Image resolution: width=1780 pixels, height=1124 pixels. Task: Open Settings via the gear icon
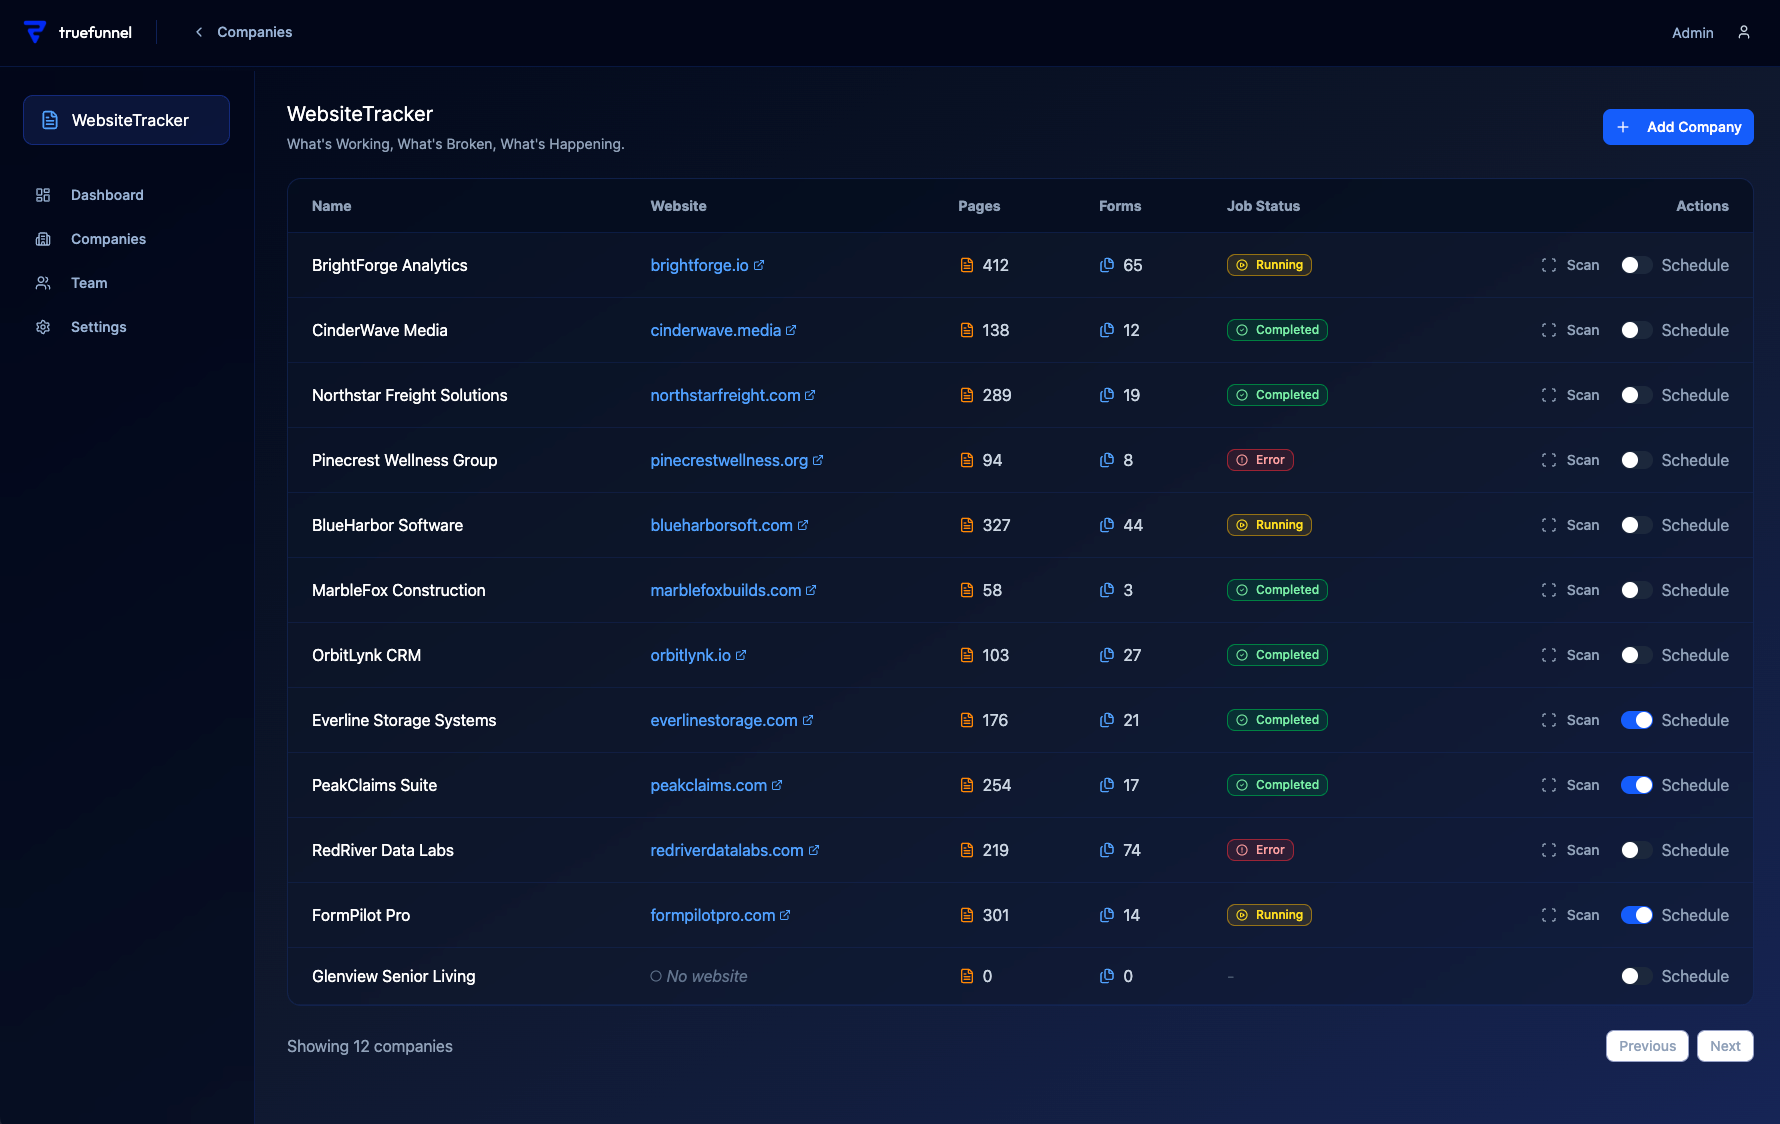click(x=44, y=327)
